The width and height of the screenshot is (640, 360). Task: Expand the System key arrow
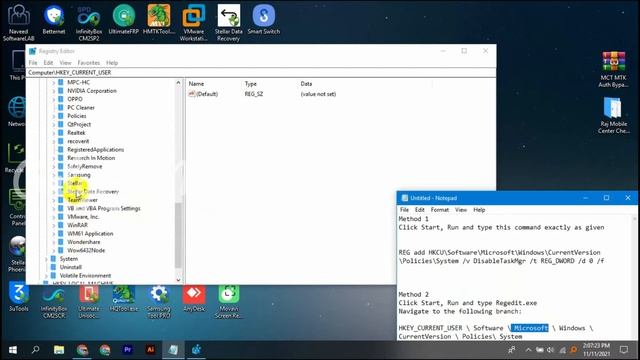(x=46, y=259)
